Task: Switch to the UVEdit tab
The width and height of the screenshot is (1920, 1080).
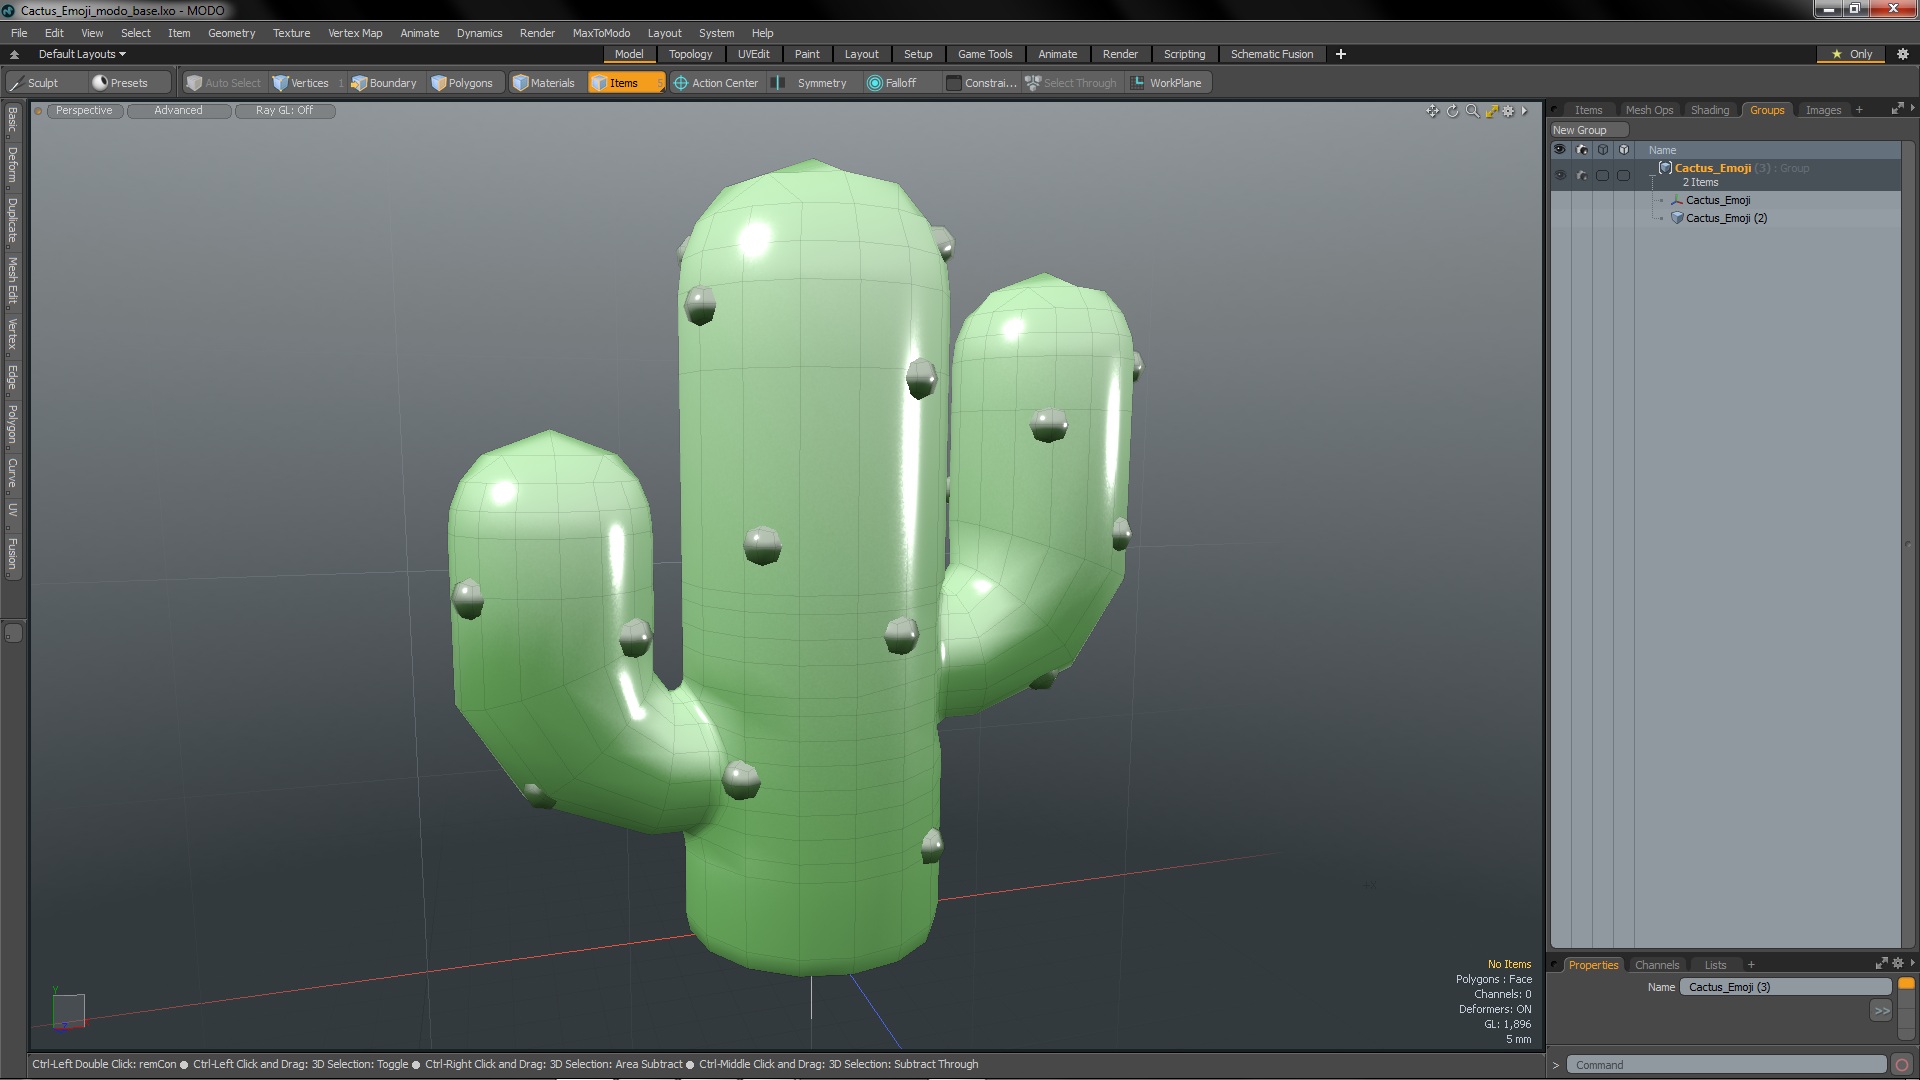Action: pos(753,54)
